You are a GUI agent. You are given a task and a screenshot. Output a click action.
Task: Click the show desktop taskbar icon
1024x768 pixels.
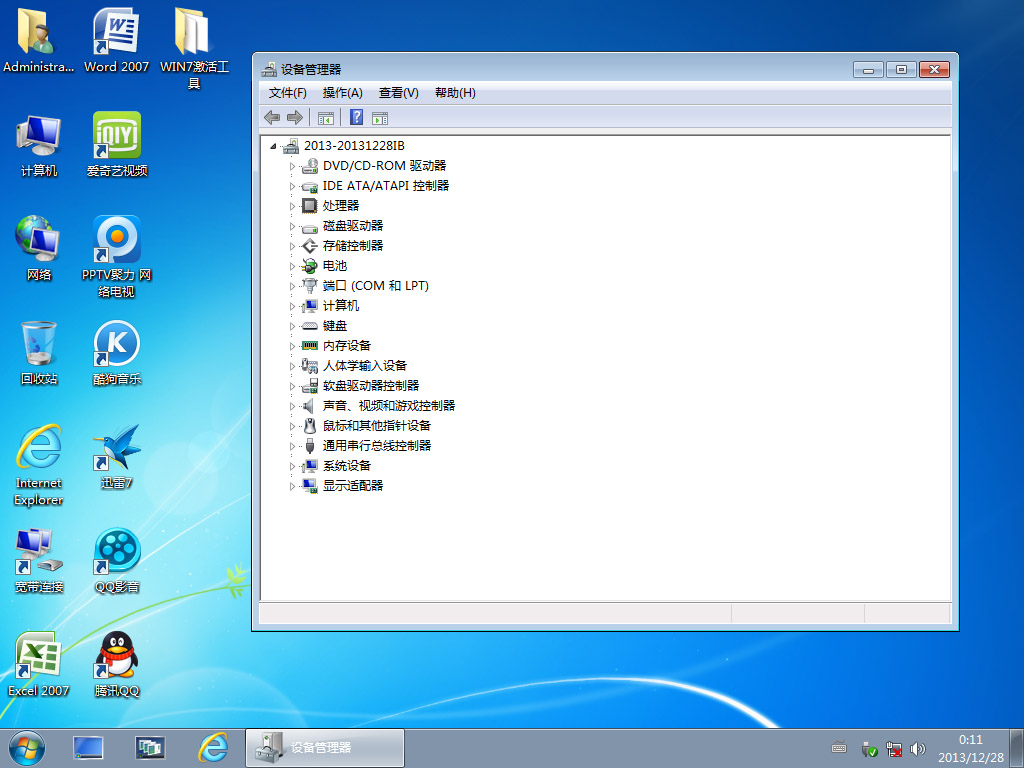(88, 748)
